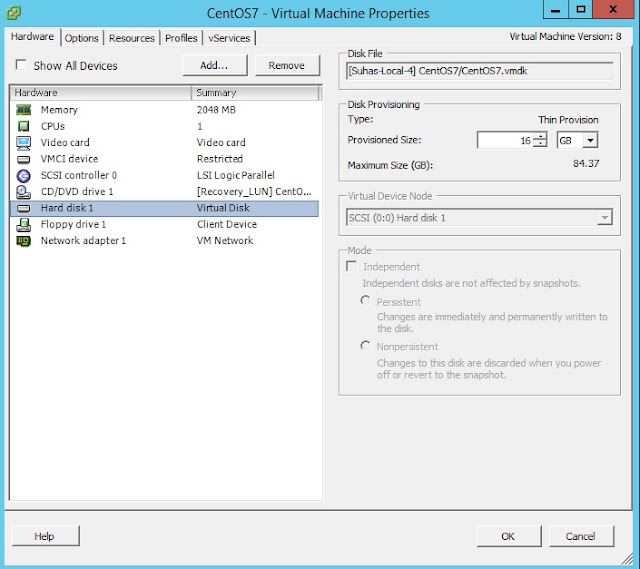The image size is (640, 569).
Task: Click the [Recovery_LUN] summary text
Action: pos(254,191)
